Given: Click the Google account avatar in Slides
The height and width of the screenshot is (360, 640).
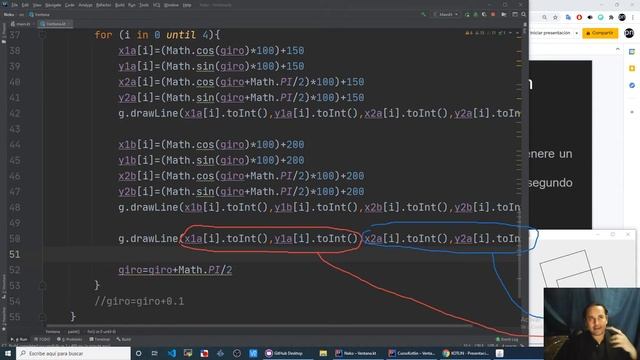Looking at the screenshot, I should point(629,33).
